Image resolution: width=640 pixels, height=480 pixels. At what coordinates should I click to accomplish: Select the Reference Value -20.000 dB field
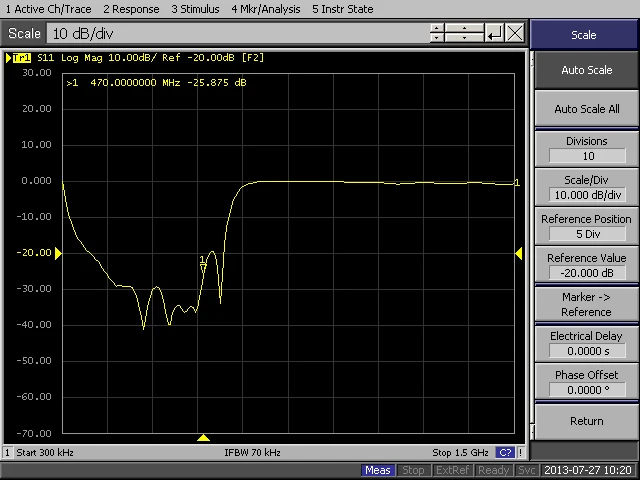[x=587, y=273]
